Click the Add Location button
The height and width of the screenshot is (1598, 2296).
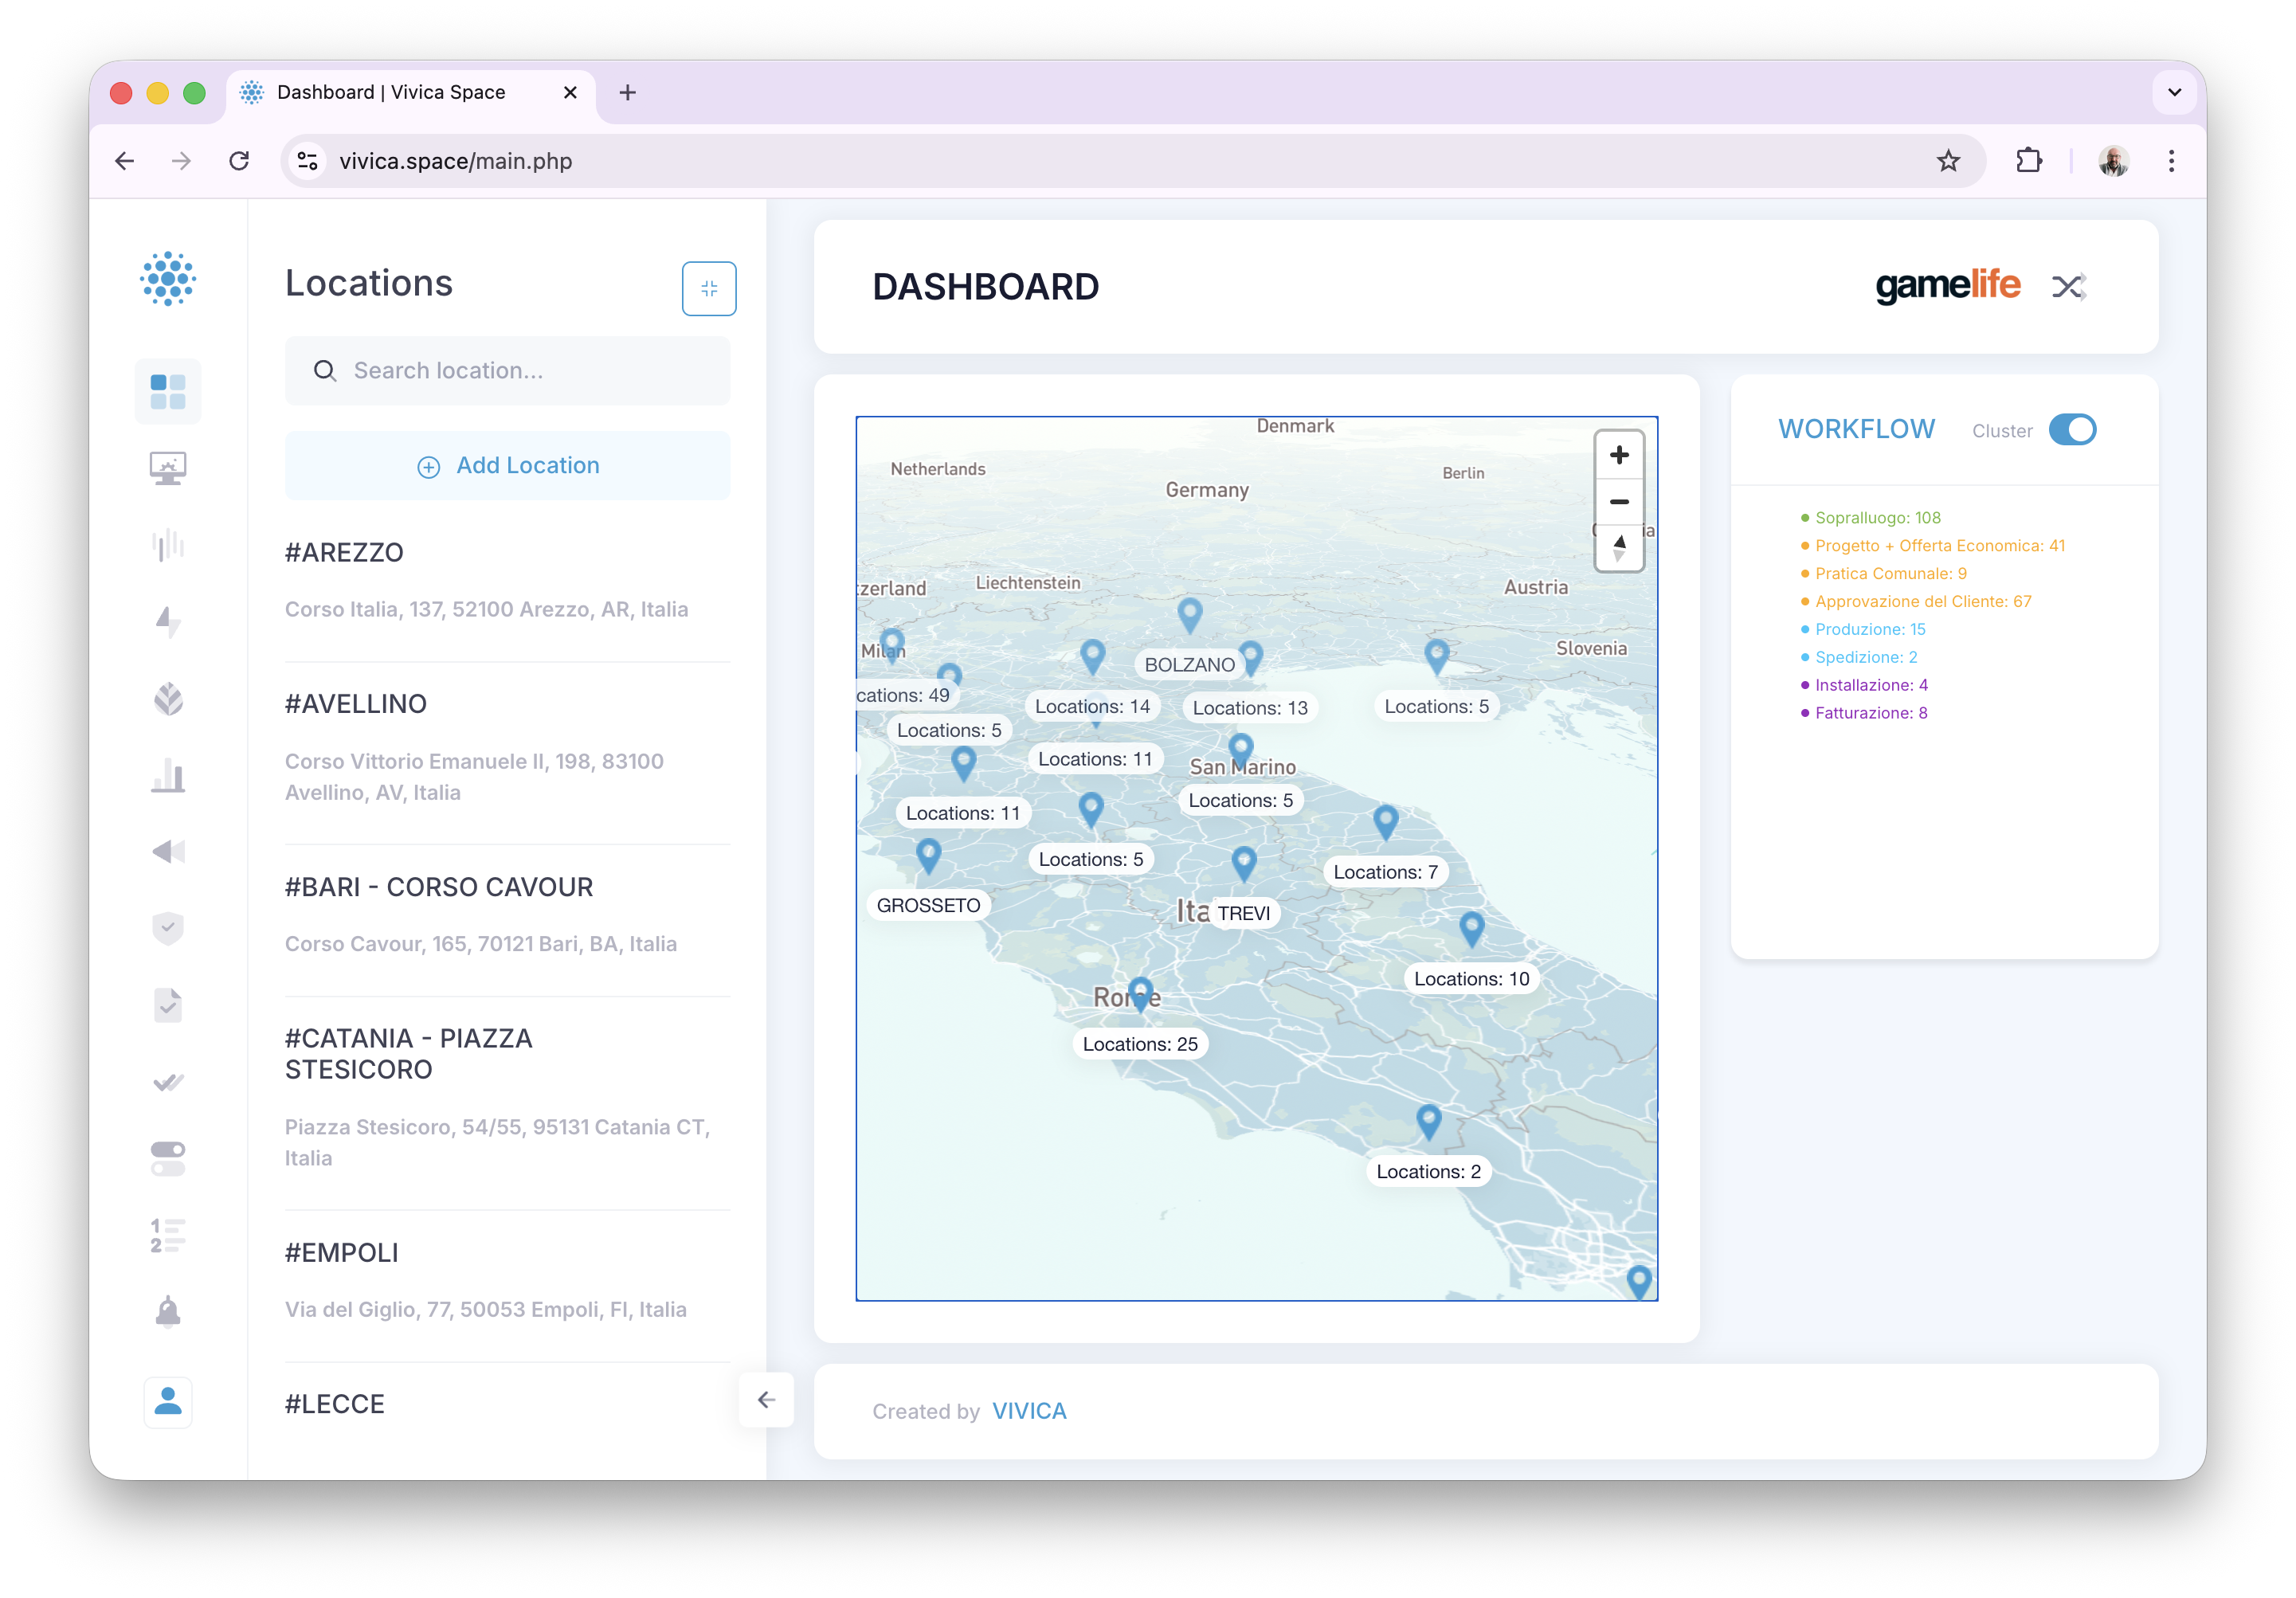coord(507,465)
